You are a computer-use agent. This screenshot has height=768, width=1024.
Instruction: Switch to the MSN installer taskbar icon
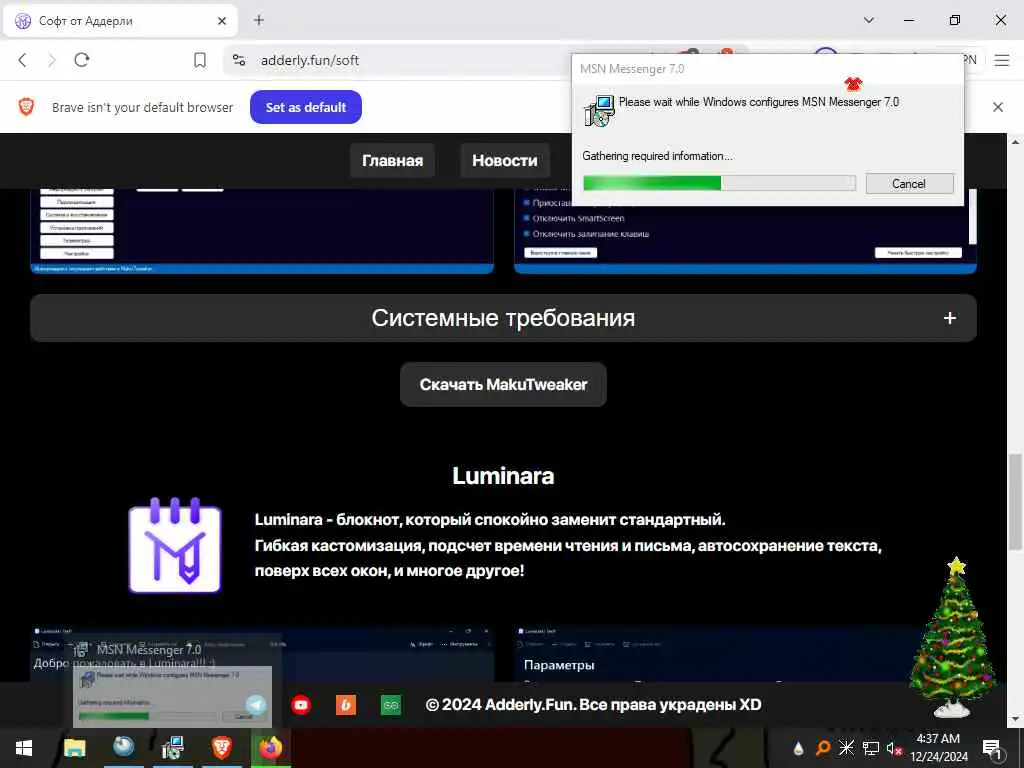tap(172, 748)
